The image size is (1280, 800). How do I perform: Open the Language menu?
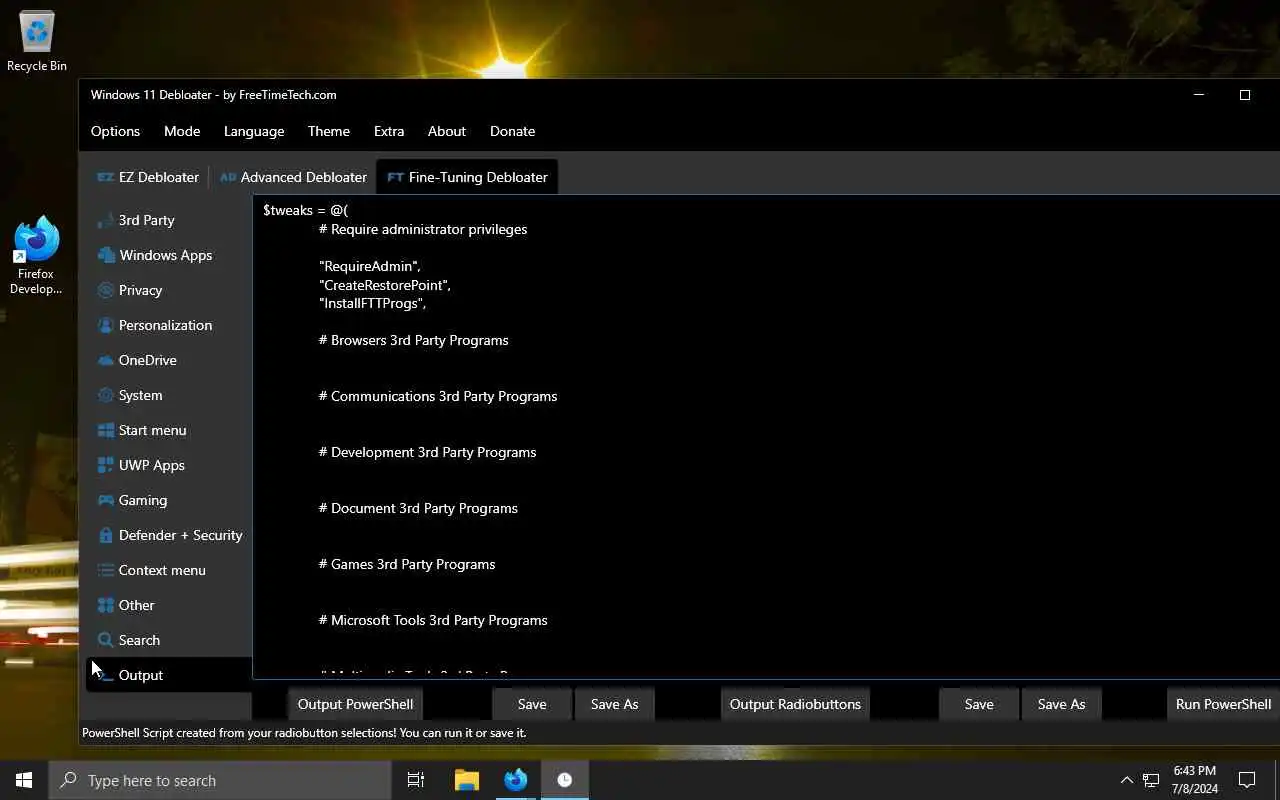[254, 131]
